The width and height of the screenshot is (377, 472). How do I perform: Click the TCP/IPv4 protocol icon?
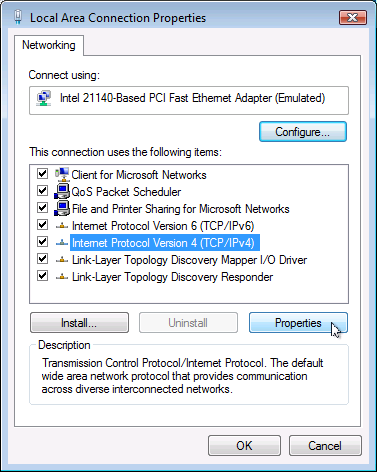coord(62,243)
